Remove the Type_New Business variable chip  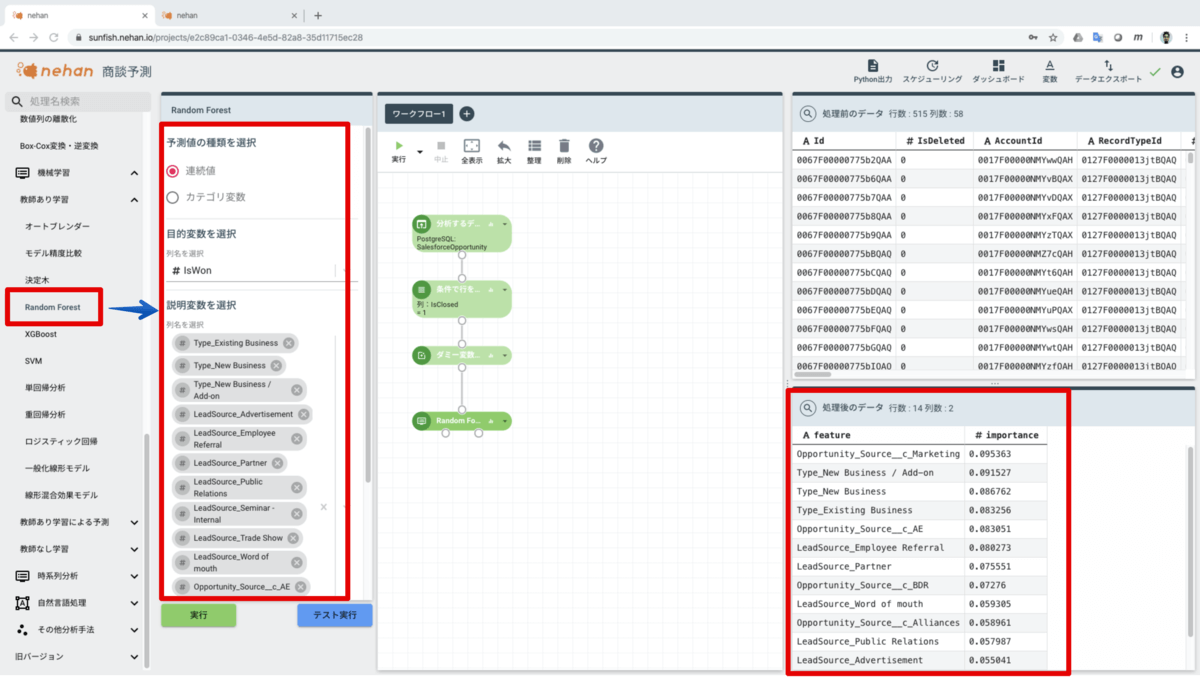276,365
